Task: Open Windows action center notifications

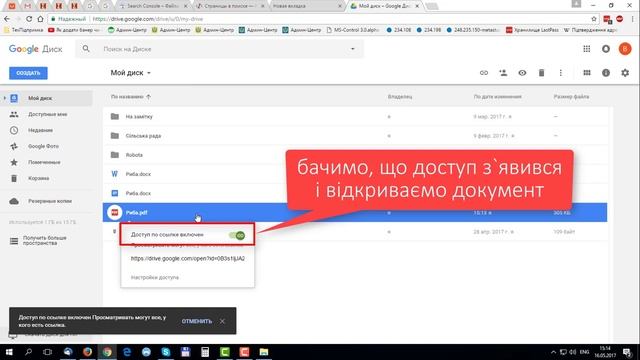Action: (628, 352)
